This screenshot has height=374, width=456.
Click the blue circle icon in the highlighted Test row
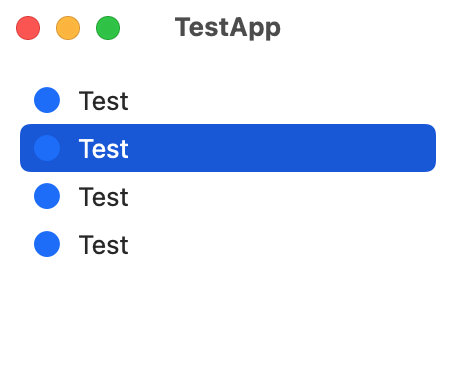point(47,148)
